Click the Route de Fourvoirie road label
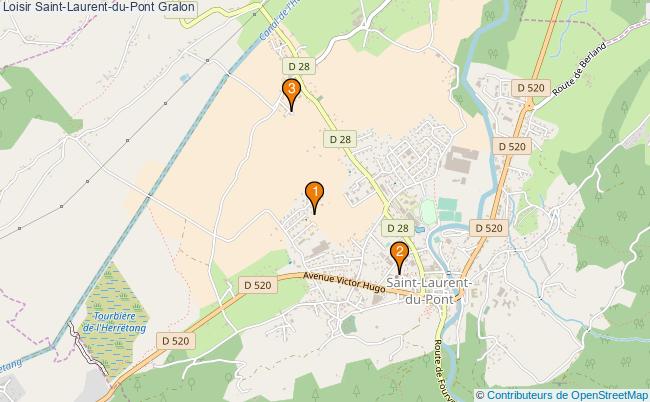 (x=439, y=370)
